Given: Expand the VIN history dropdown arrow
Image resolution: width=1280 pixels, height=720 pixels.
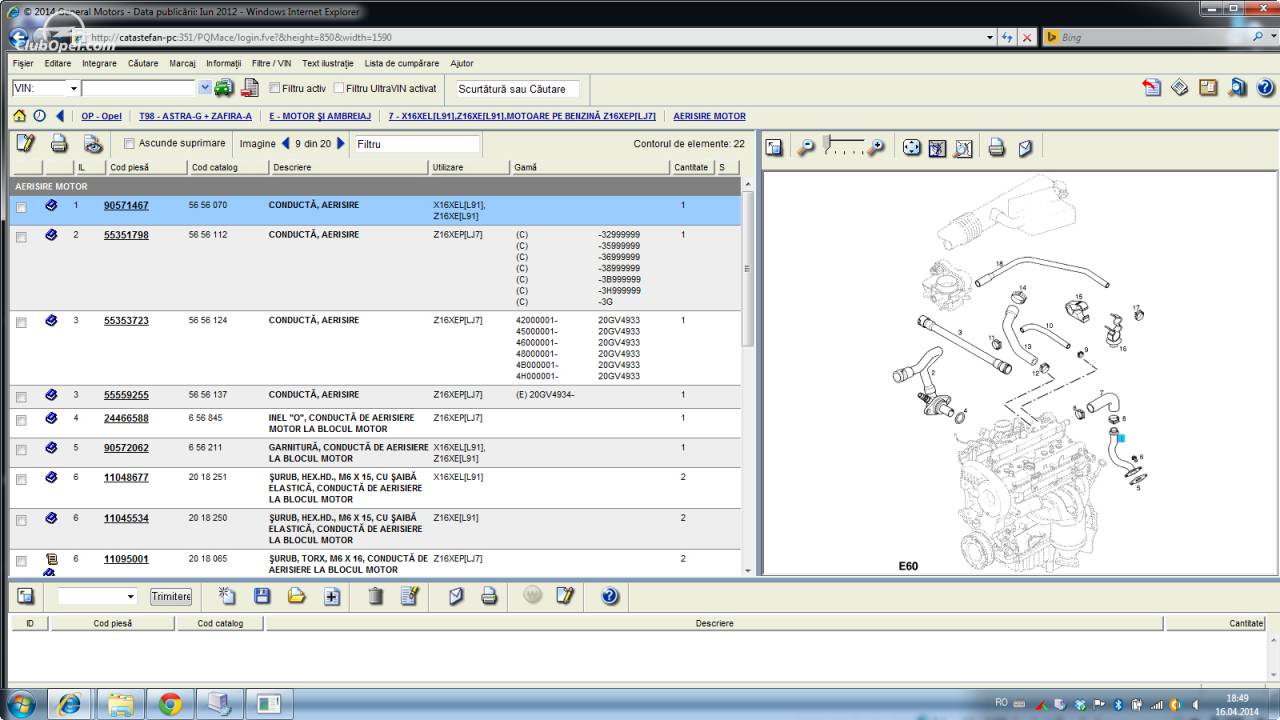Looking at the screenshot, I should point(205,88).
